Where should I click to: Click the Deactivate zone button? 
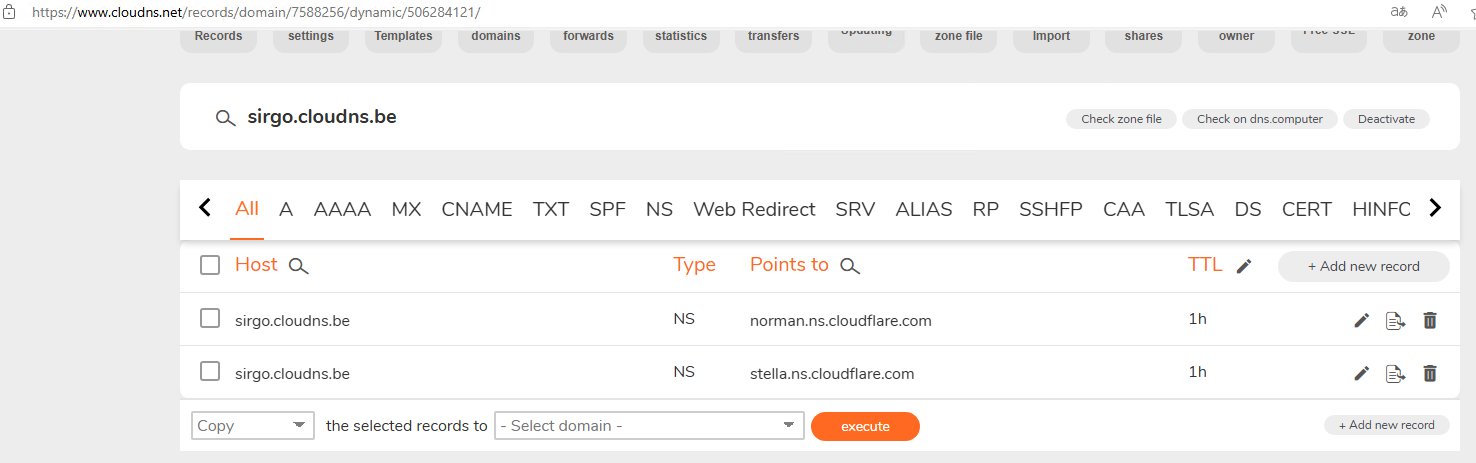(x=1386, y=119)
